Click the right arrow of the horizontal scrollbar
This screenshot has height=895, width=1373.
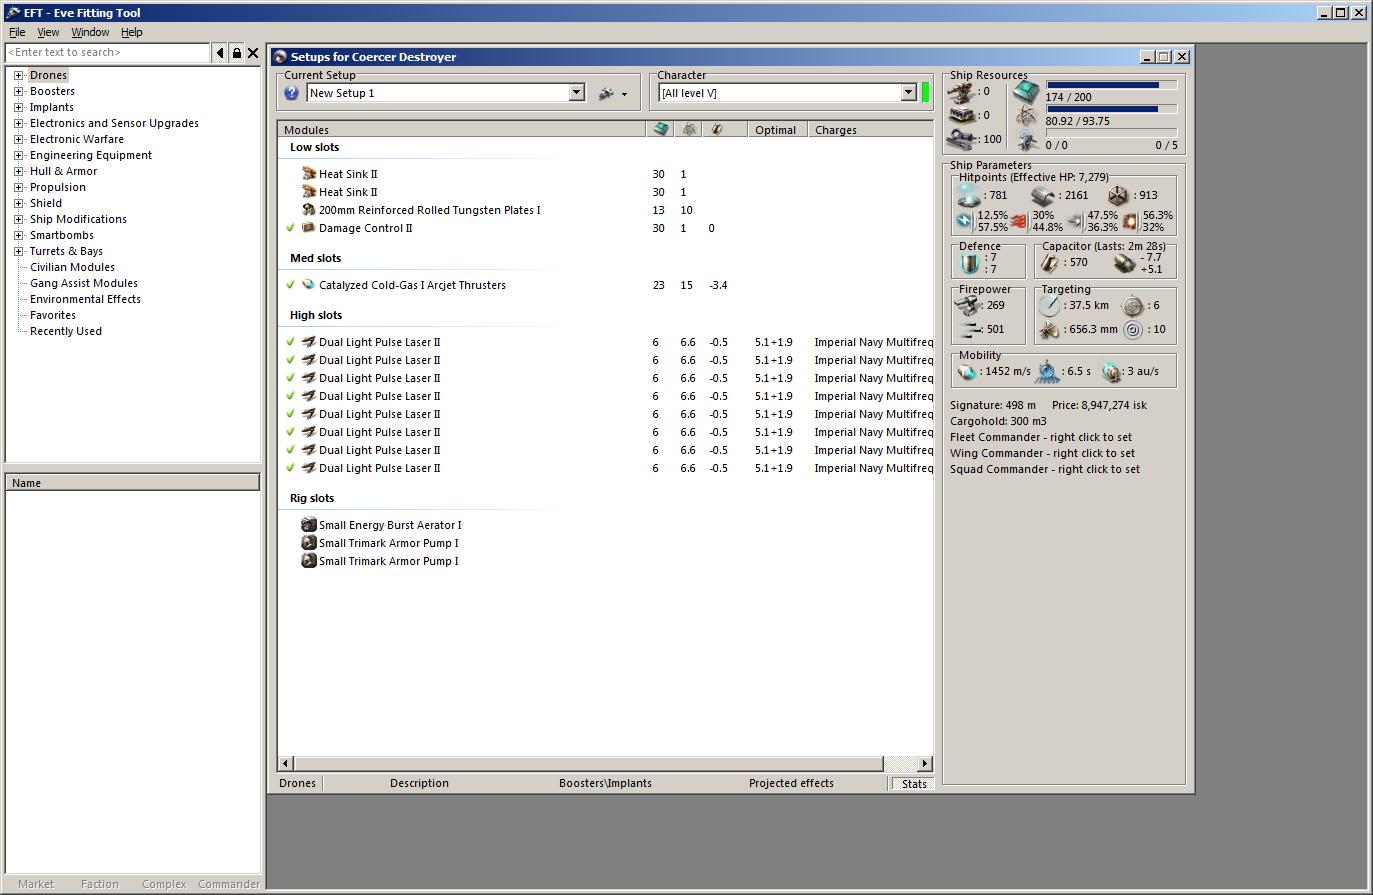click(925, 763)
